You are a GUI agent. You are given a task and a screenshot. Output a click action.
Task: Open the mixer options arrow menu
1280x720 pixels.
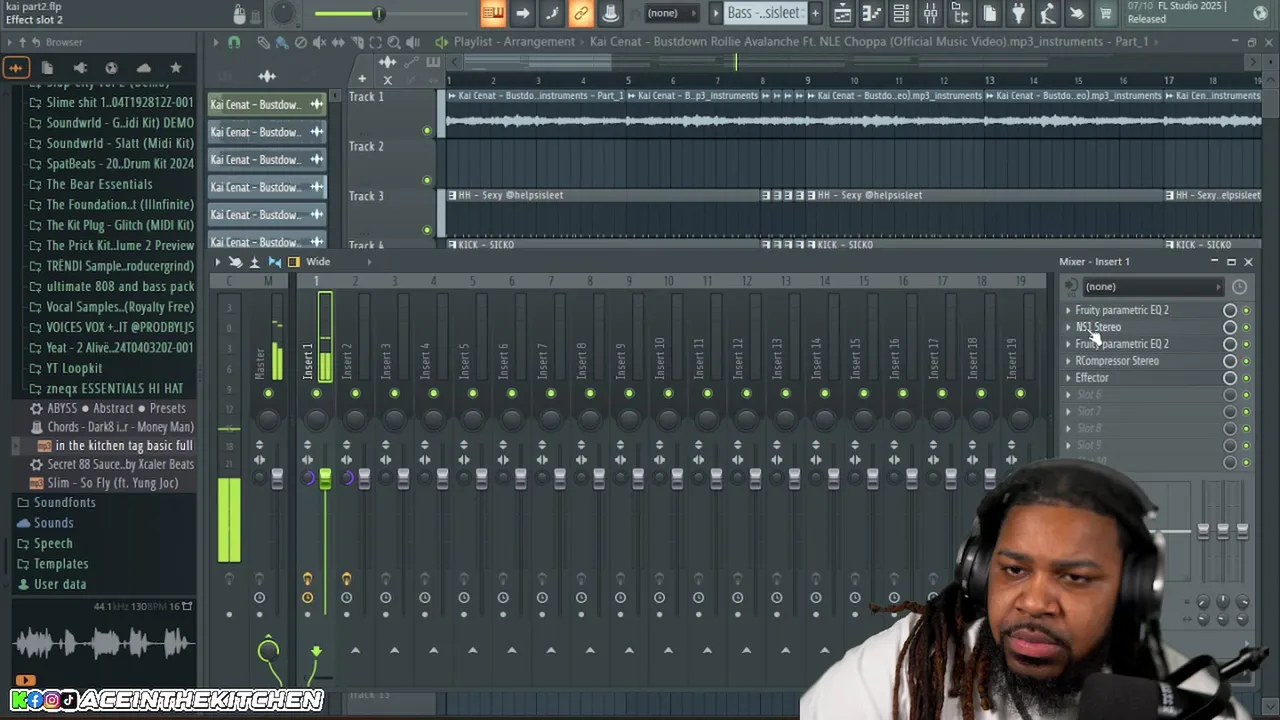click(217, 262)
